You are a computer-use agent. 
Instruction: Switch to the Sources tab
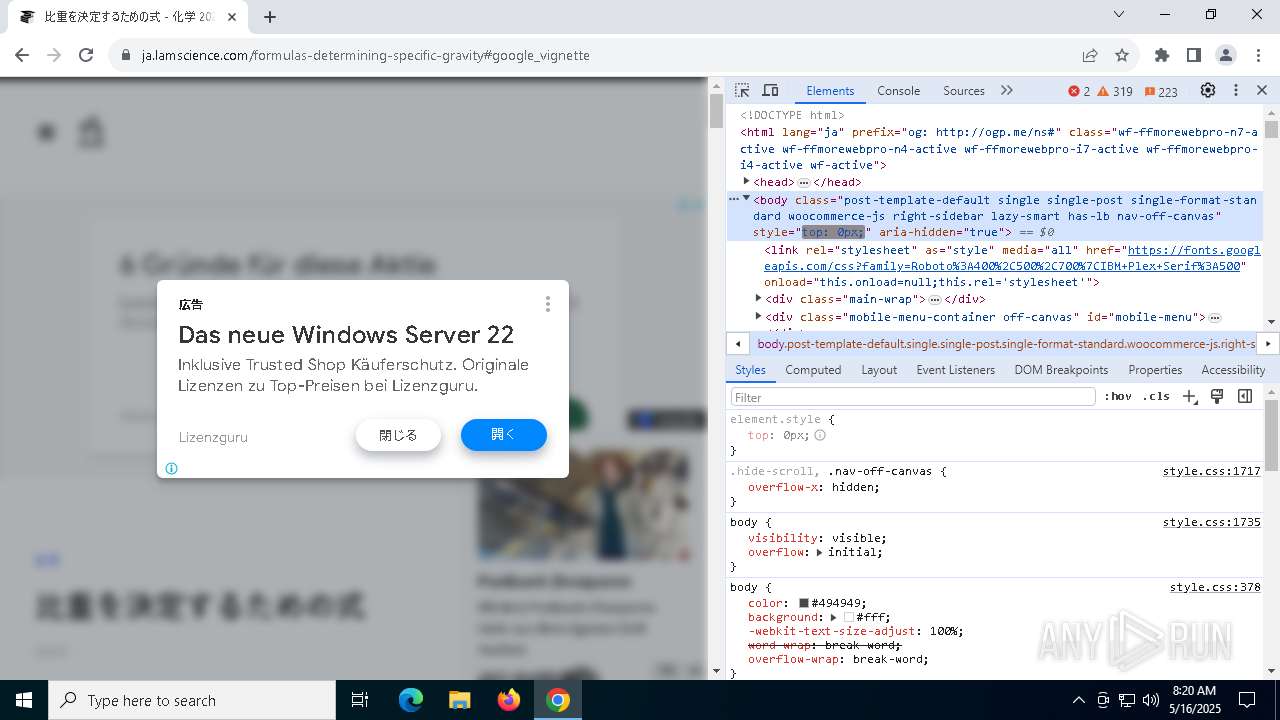click(x=964, y=90)
